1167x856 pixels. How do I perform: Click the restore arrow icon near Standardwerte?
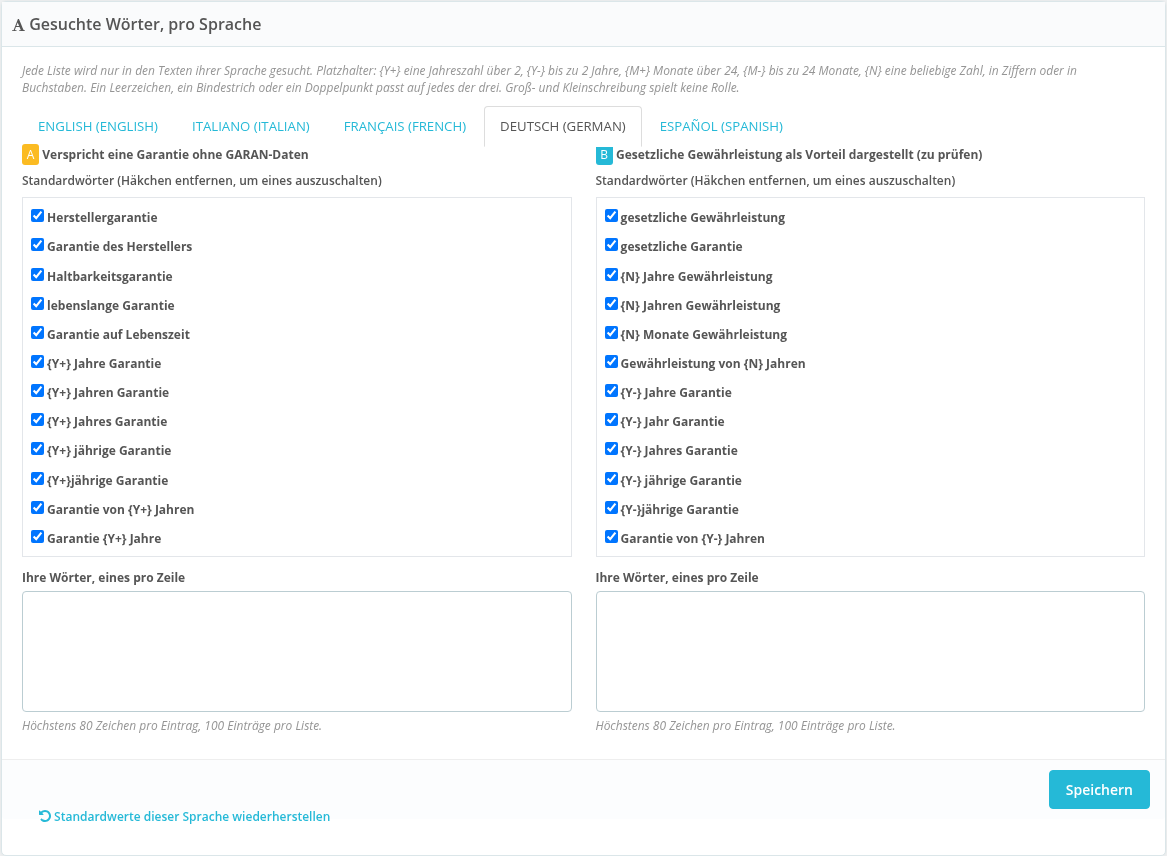pos(45,816)
